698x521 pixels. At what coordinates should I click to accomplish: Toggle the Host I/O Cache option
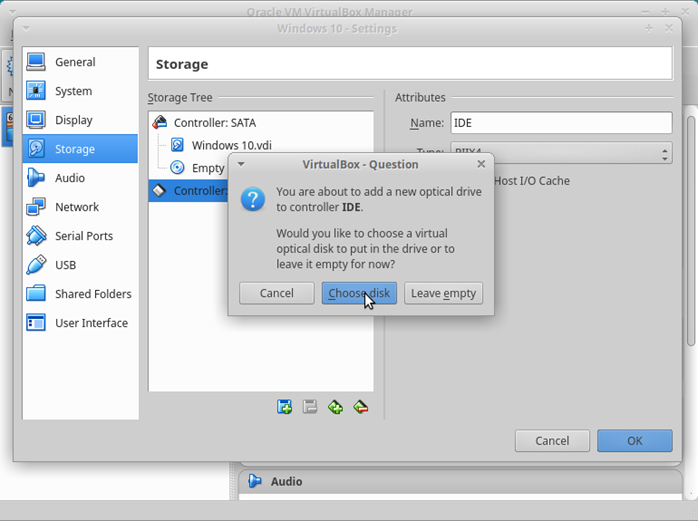(x=532, y=181)
